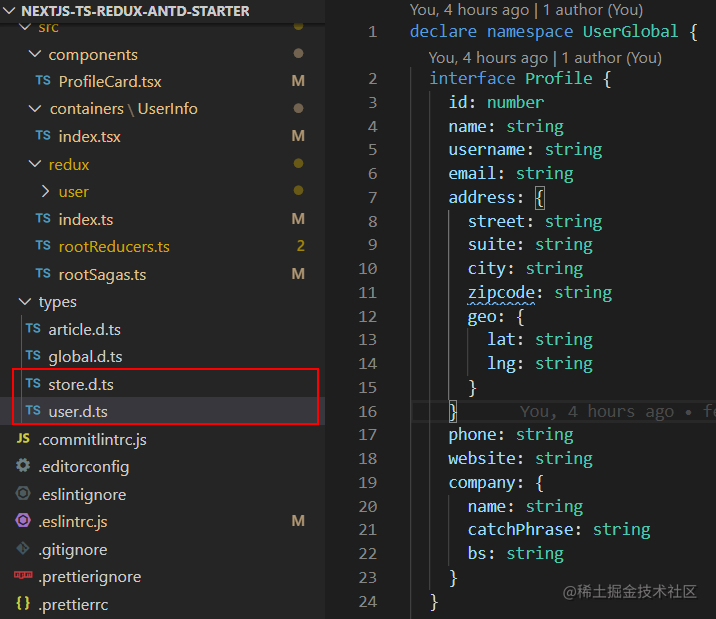Click git diamond icon beside .gitignore
The width and height of the screenshot is (716, 619).
tap(23, 548)
